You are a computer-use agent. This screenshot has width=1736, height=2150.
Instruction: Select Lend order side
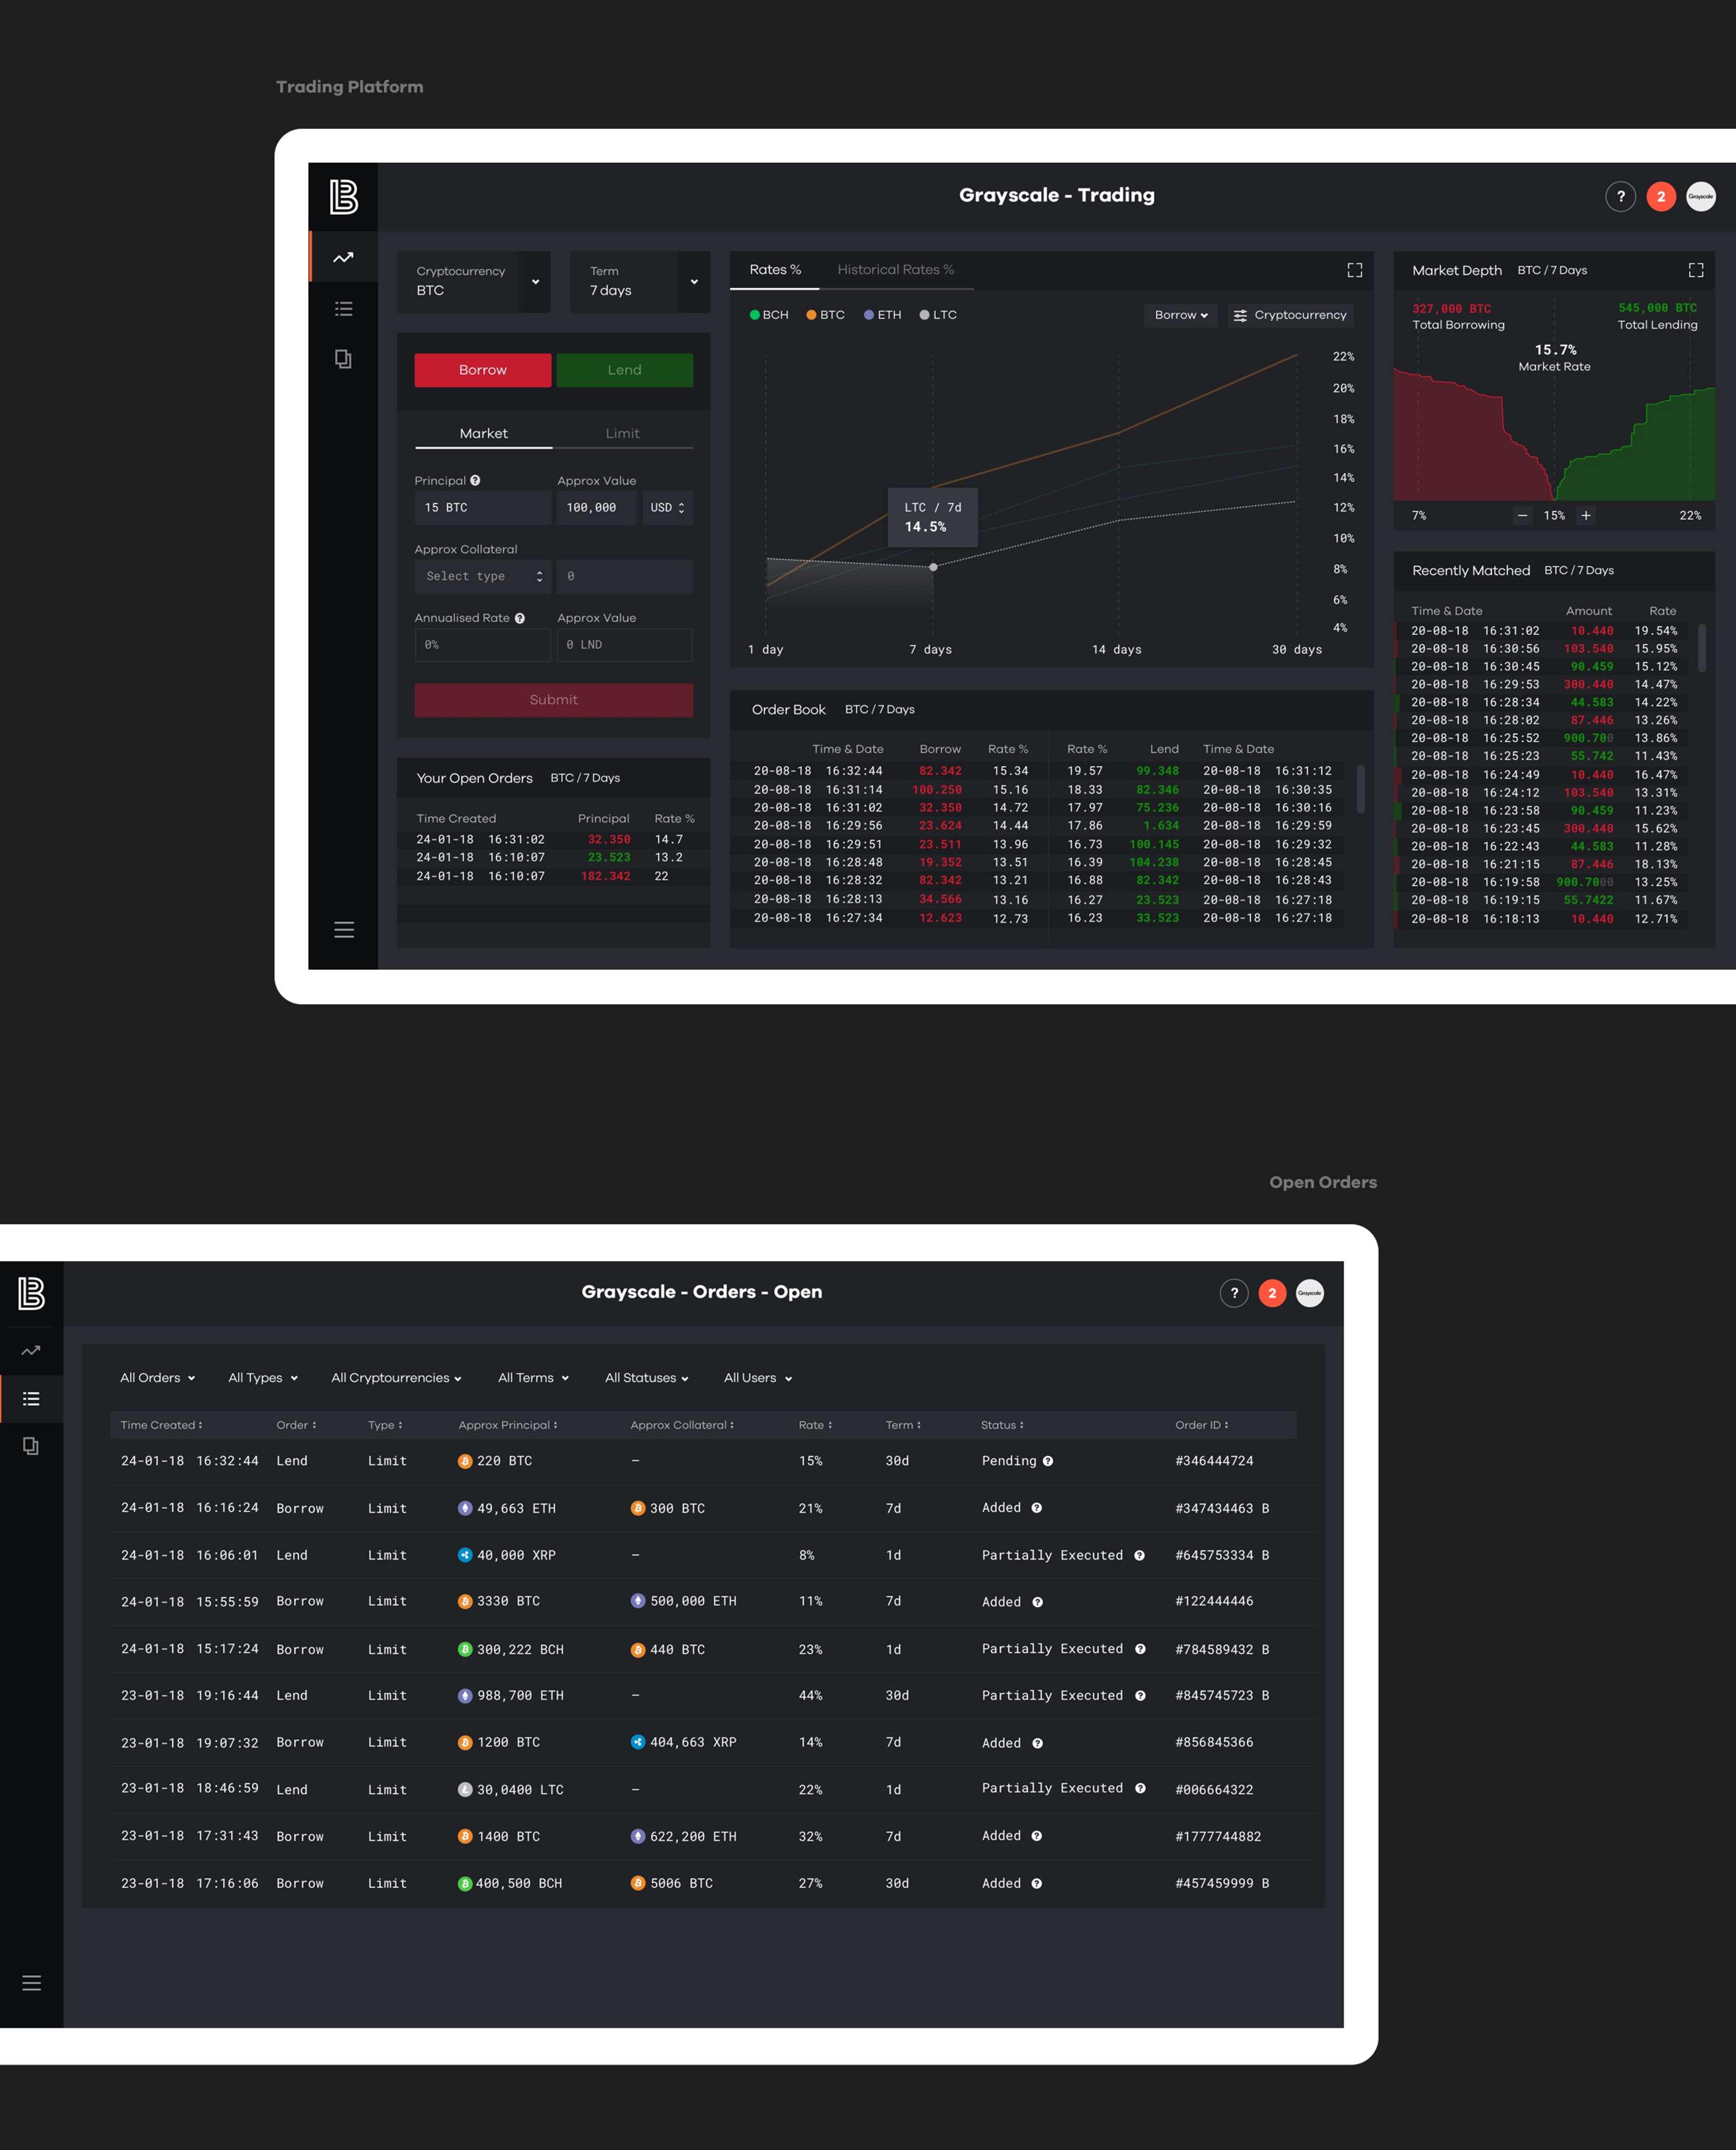pyautogui.click(x=624, y=370)
